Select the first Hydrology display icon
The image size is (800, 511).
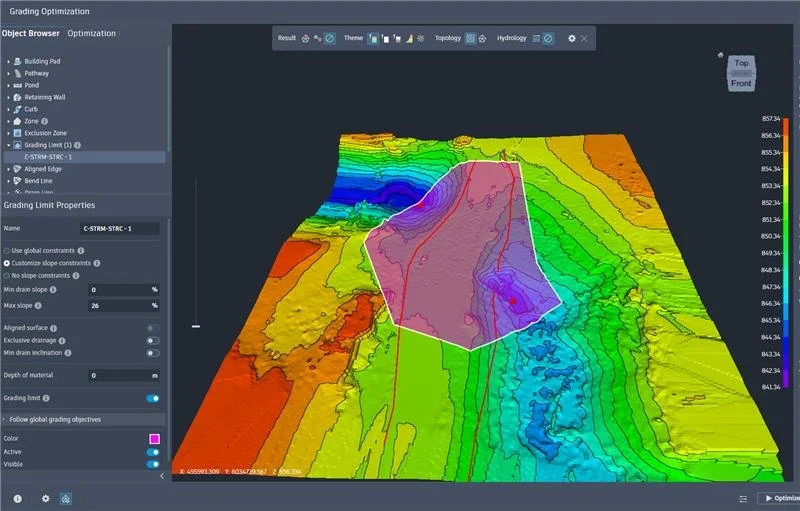(536, 38)
